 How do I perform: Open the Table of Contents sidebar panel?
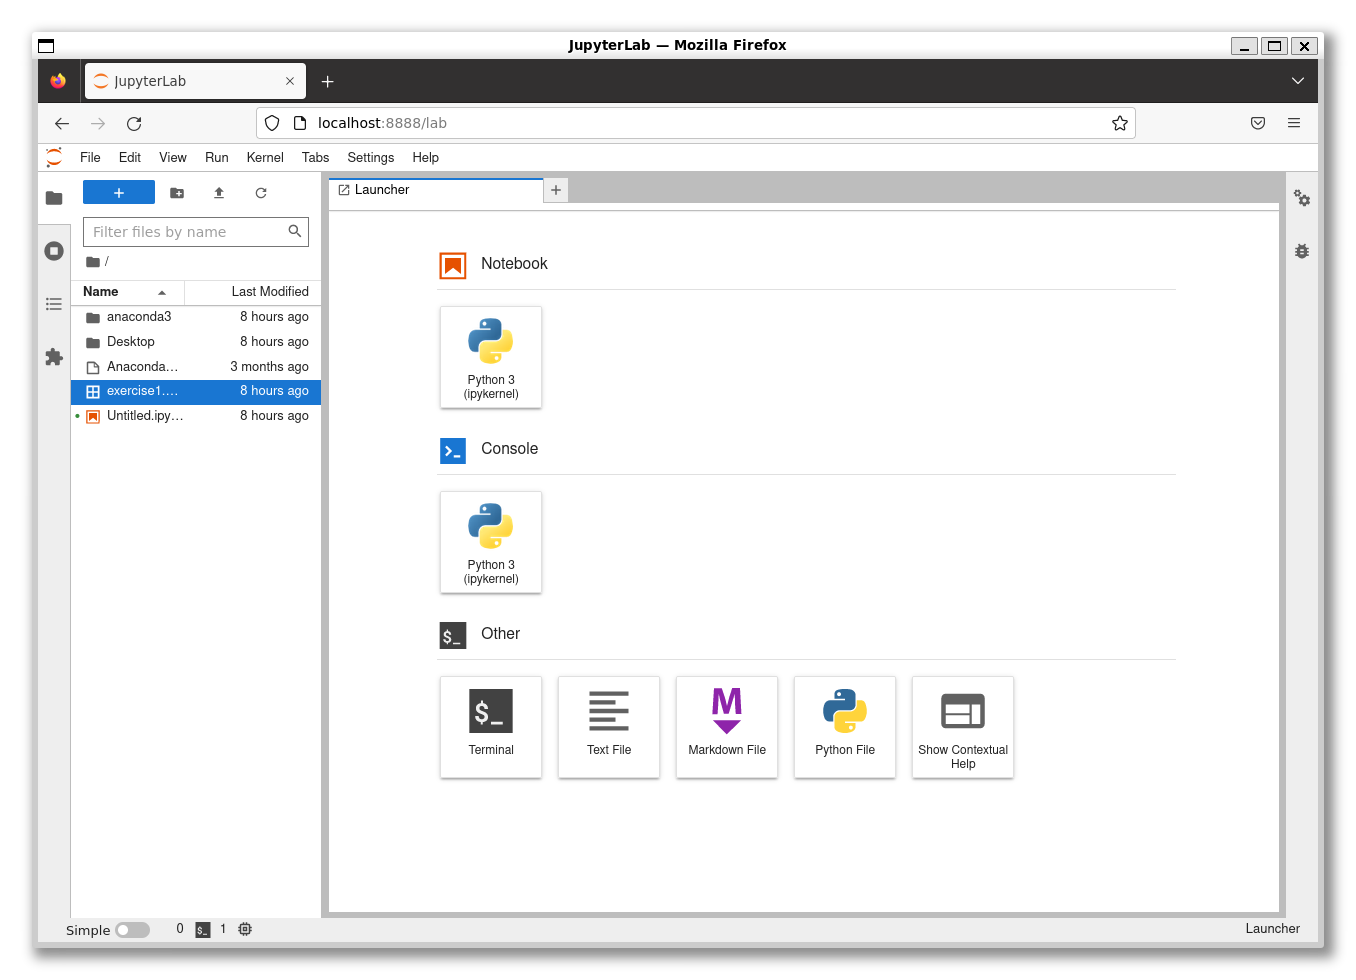[x=54, y=304]
